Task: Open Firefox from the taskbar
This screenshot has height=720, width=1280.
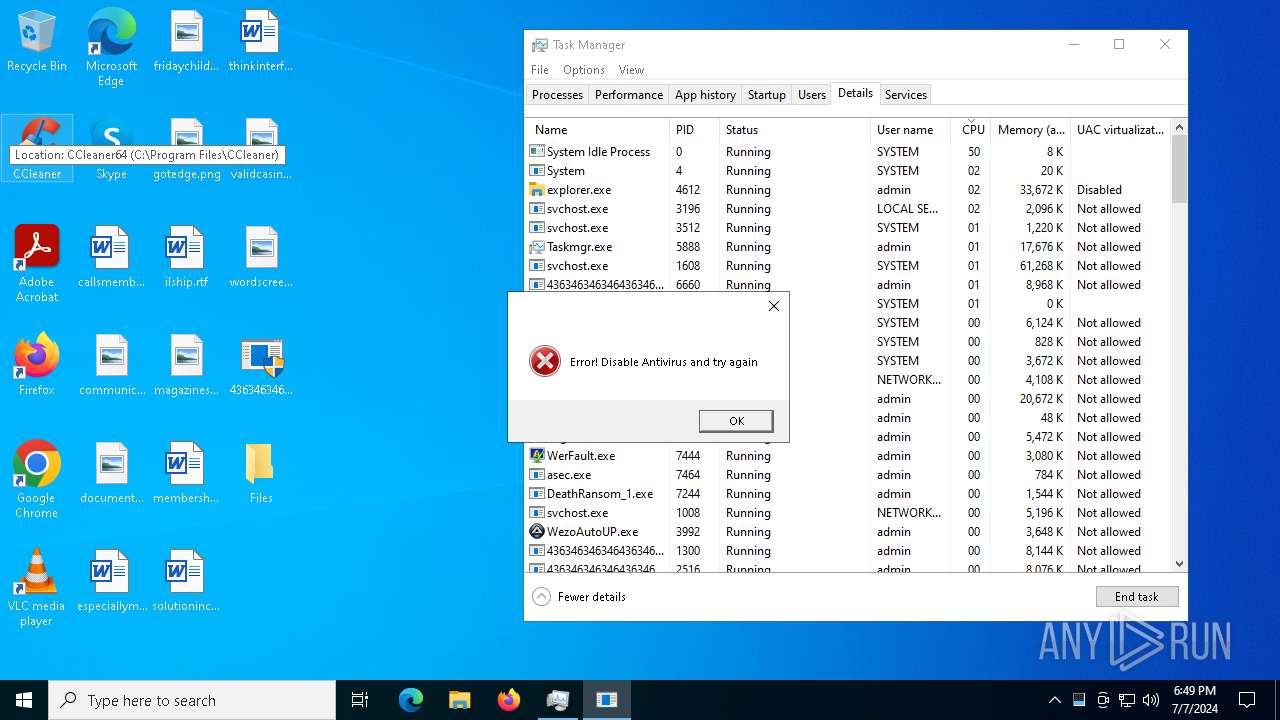Action: pyautogui.click(x=509, y=700)
